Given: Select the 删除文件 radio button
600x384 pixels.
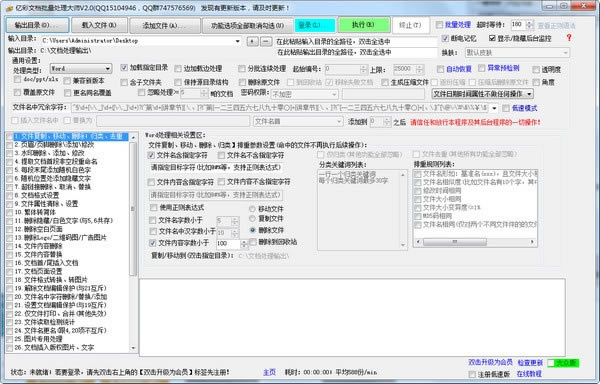Looking at the screenshot, I should pos(252,230).
